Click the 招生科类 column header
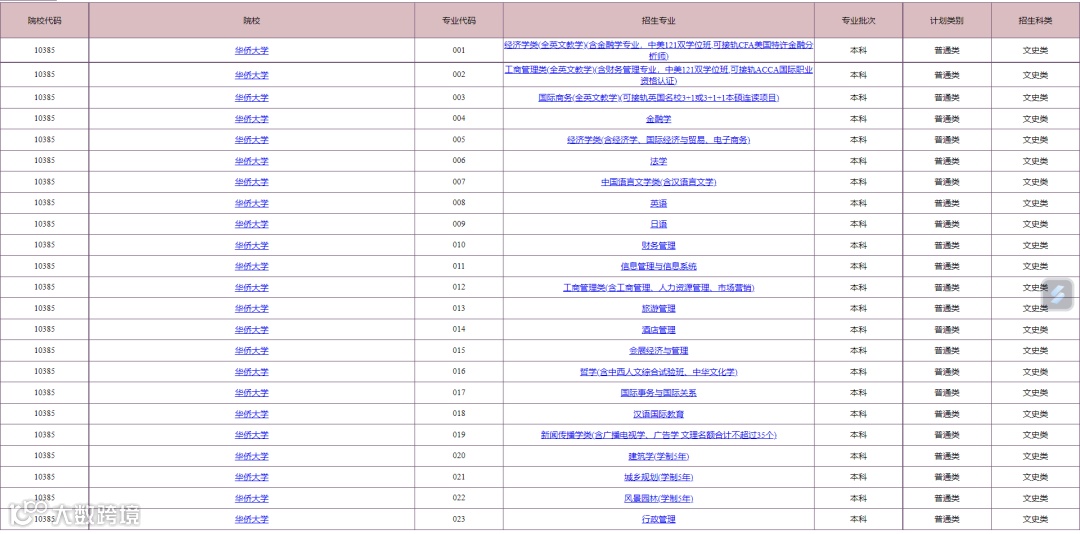 (x=1035, y=21)
